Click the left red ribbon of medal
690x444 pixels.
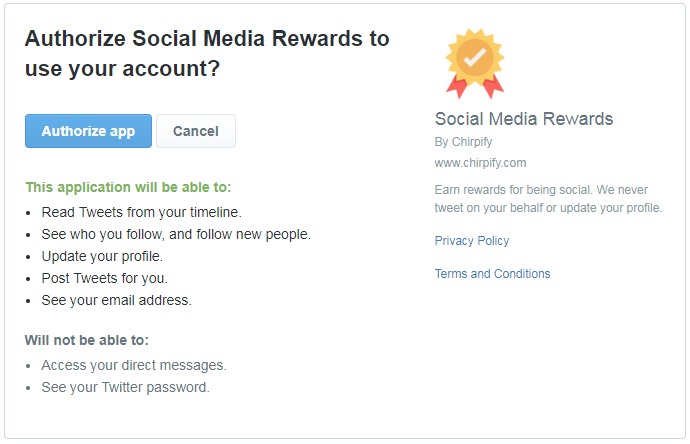[457, 87]
